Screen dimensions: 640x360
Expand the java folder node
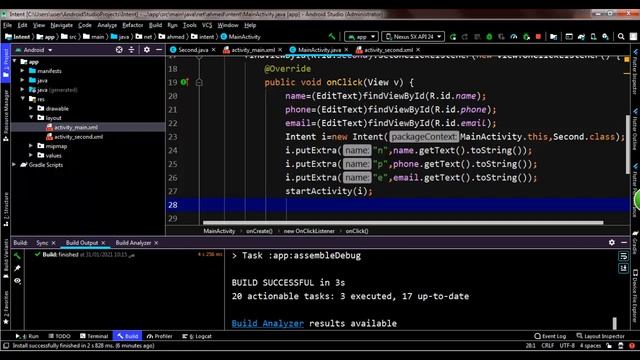coord(23,80)
